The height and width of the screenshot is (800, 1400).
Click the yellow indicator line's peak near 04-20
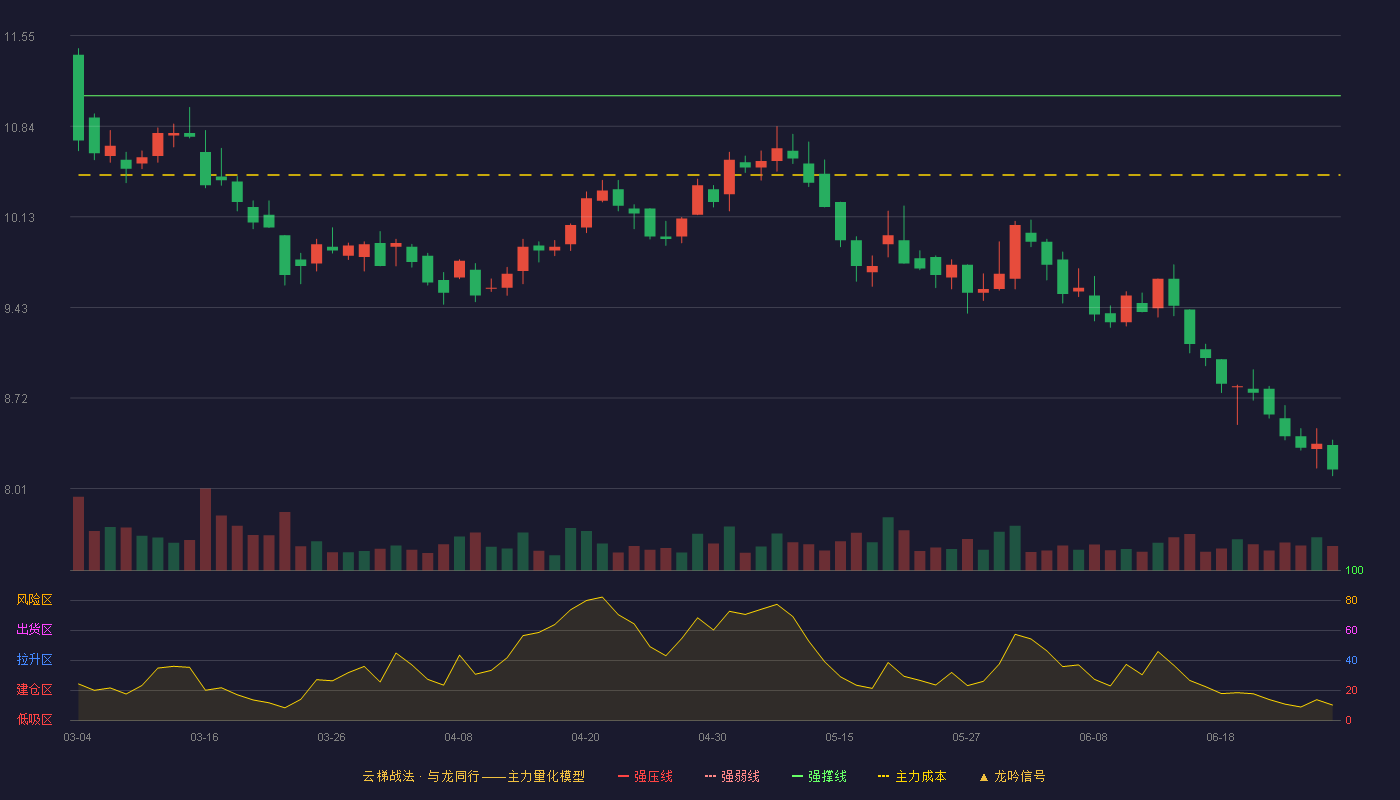(x=601, y=597)
